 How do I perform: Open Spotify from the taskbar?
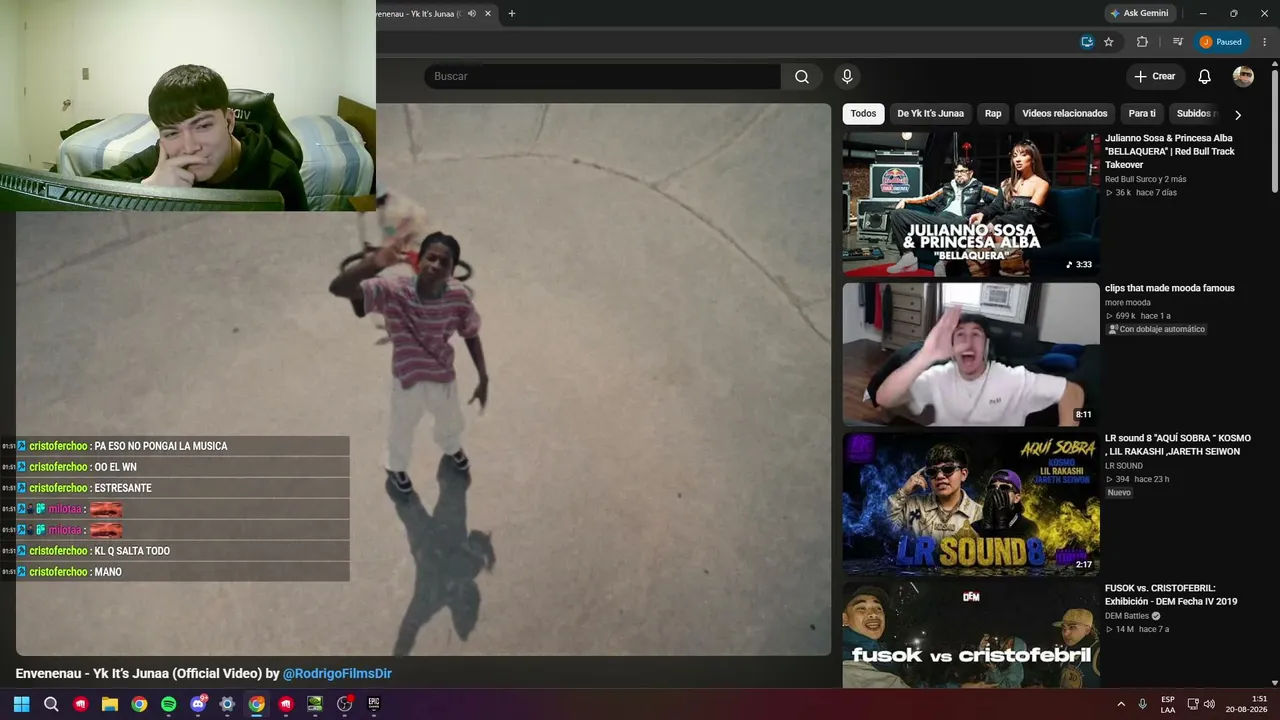point(169,704)
